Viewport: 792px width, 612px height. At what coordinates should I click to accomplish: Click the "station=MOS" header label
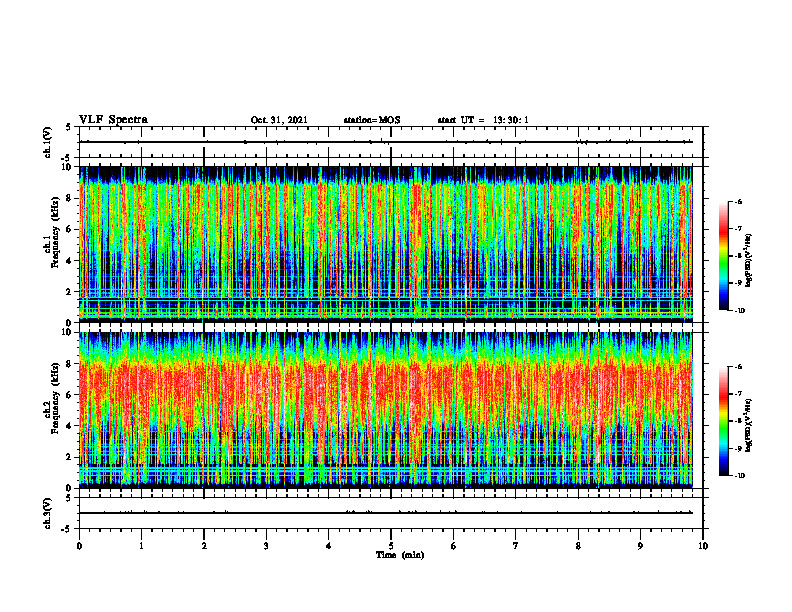pos(372,120)
